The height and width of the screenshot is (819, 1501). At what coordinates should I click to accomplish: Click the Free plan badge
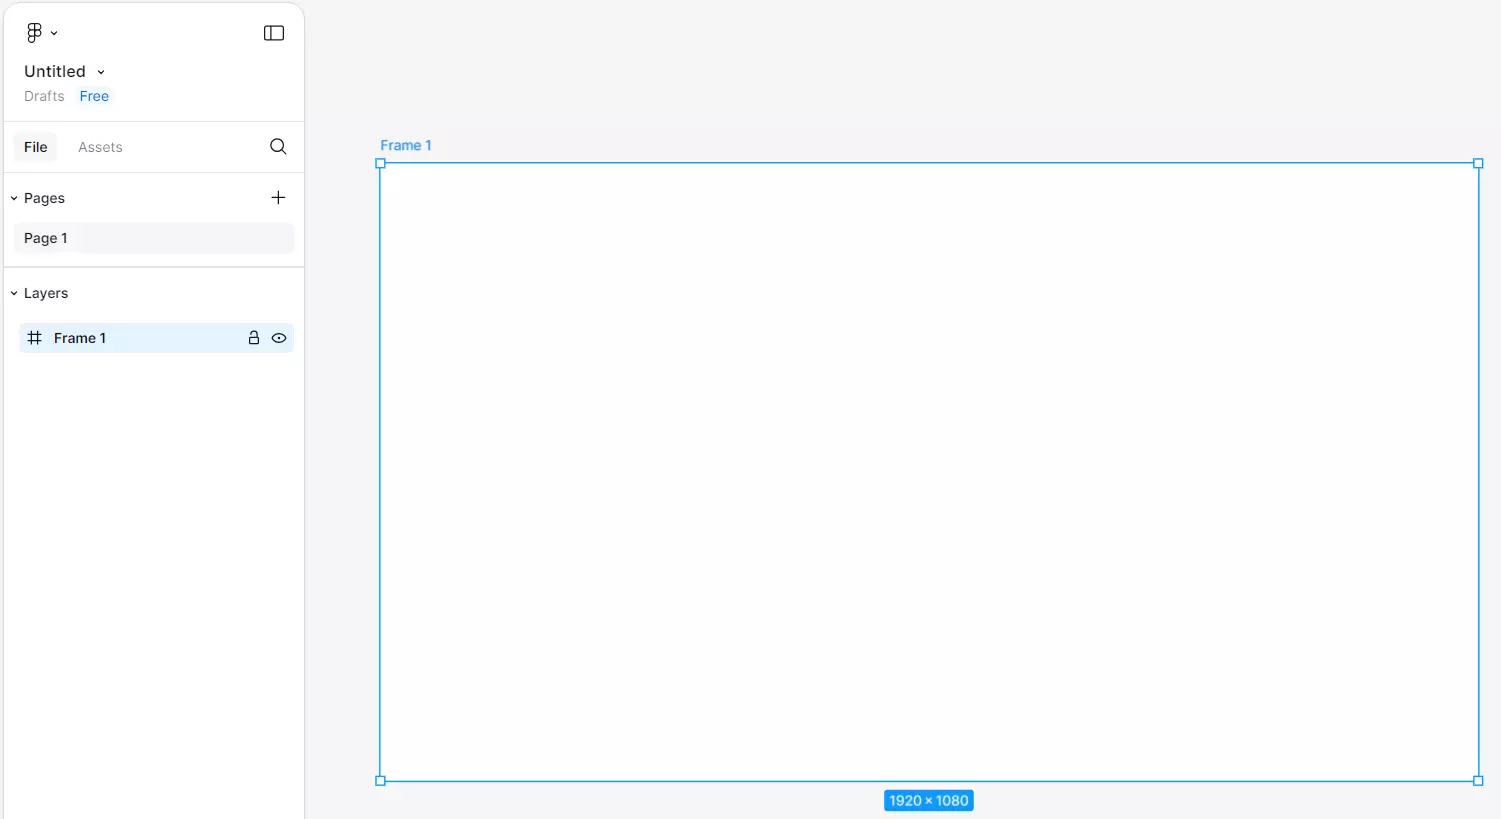click(94, 96)
